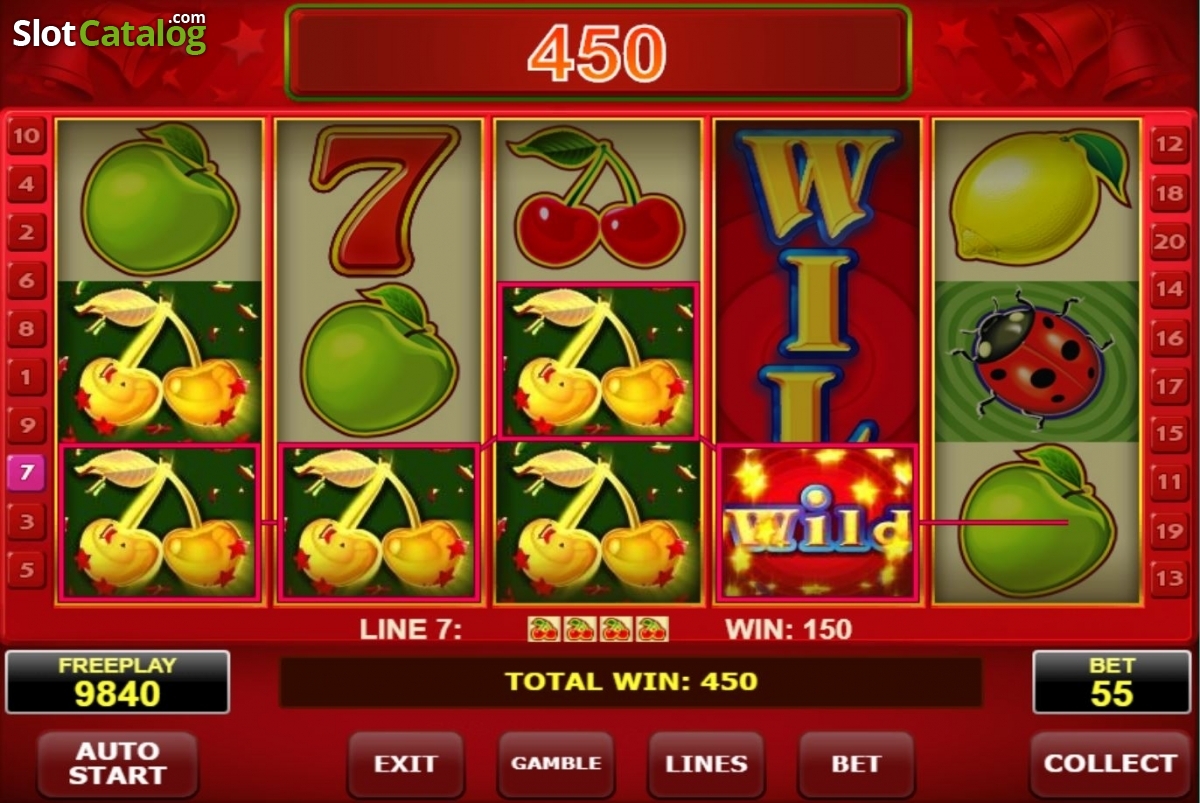Viewport: 1200px width, 803px height.
Task: Click COLLECT to take winnings
Action: click(1110, 764)
